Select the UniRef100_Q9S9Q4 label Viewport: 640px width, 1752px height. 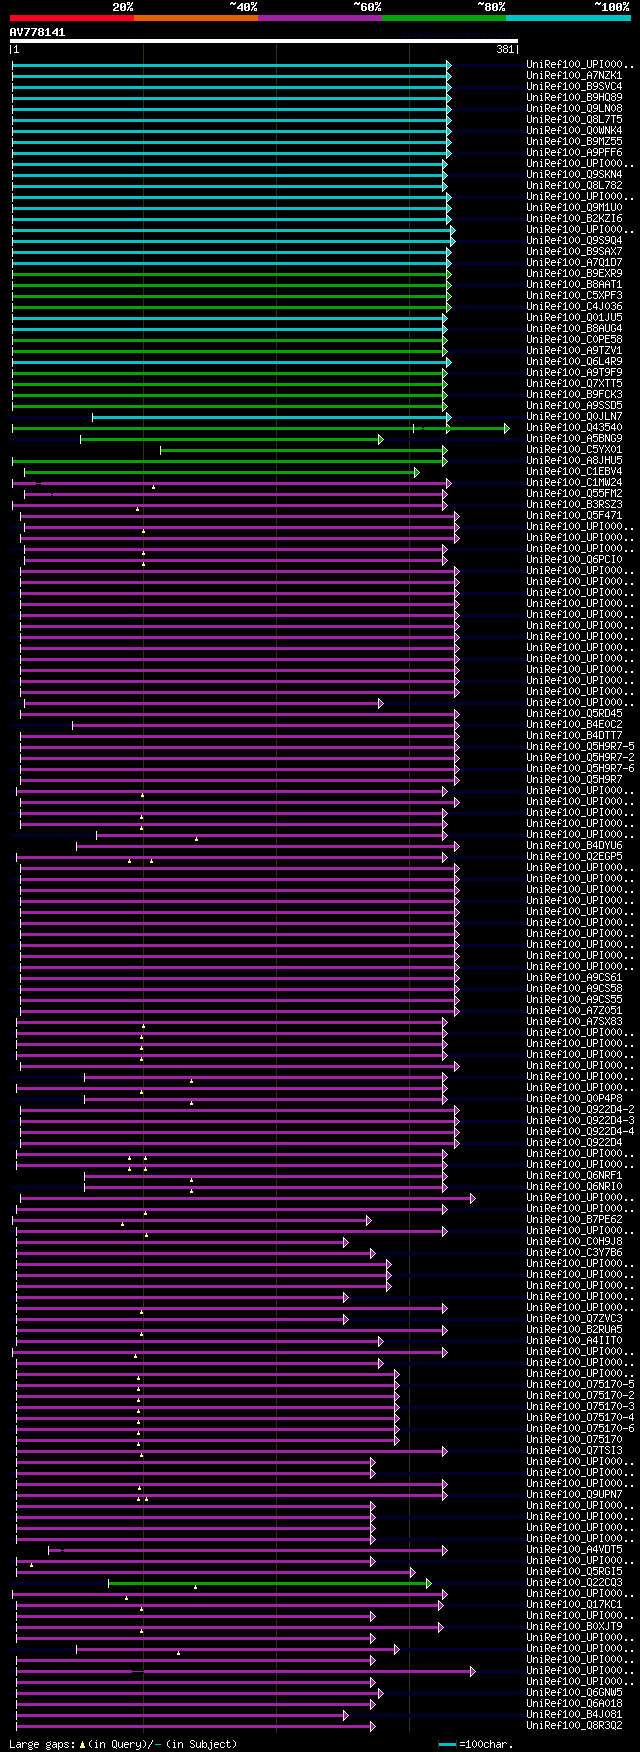click(x=574, y=240)
